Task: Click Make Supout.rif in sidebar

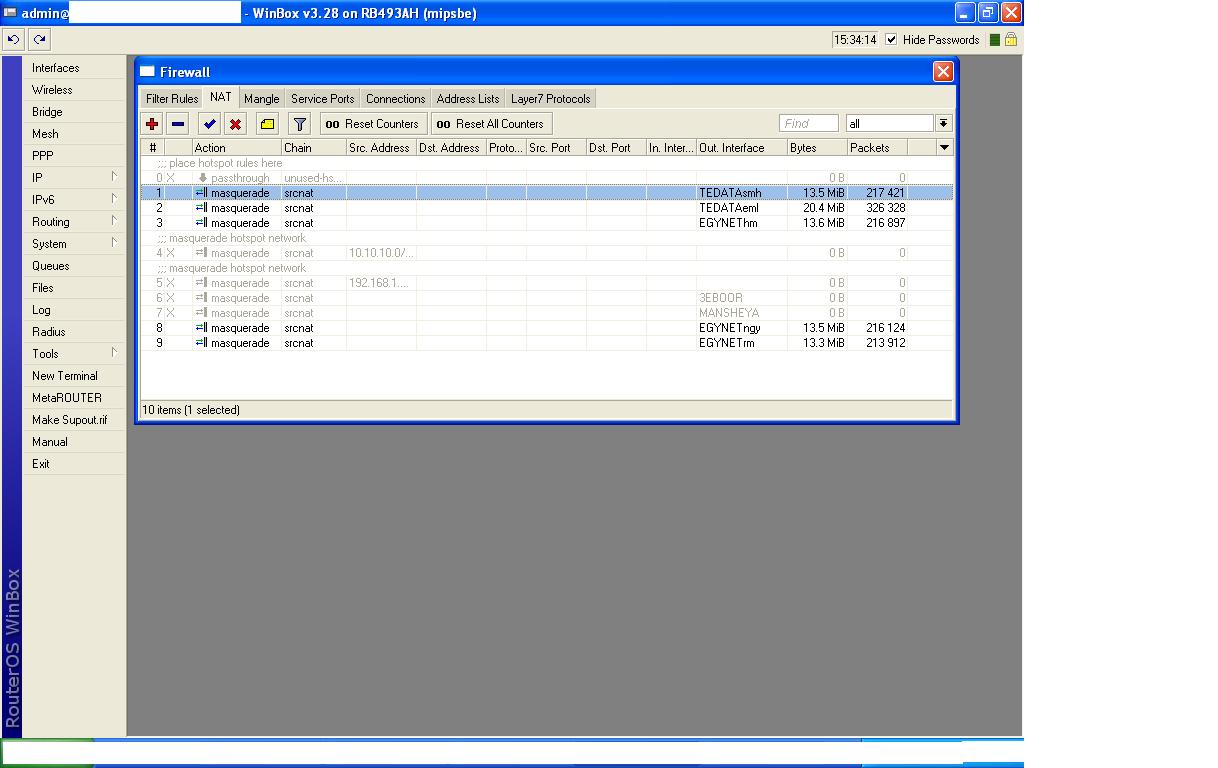Action: click(x=74, y=420)
